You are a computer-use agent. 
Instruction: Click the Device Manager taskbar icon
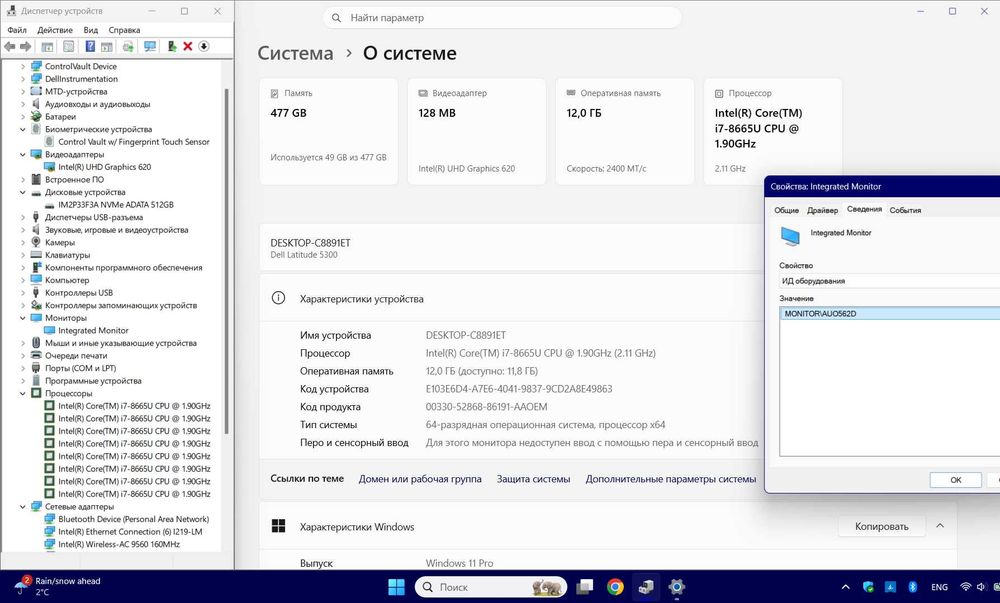[645, 587]
